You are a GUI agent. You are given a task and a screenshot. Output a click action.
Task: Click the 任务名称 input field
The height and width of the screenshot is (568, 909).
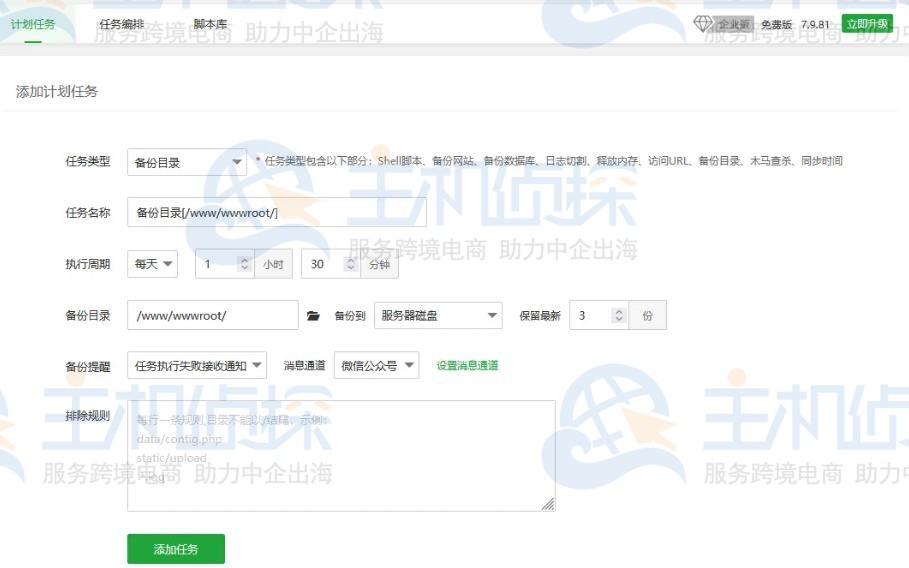277,213
